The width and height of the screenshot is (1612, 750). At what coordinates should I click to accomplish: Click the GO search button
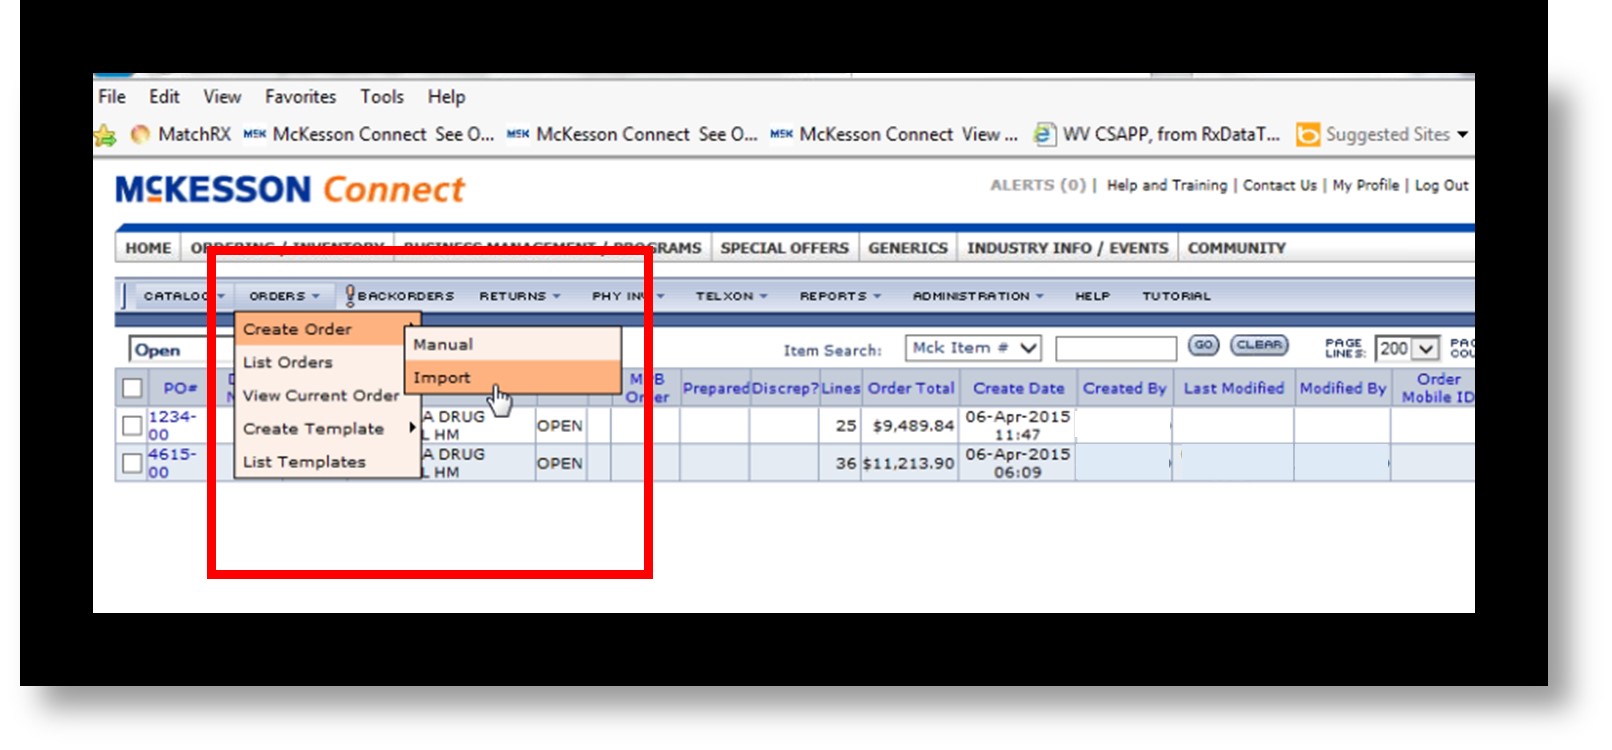pyautogui.click(x=1204, y=345)
